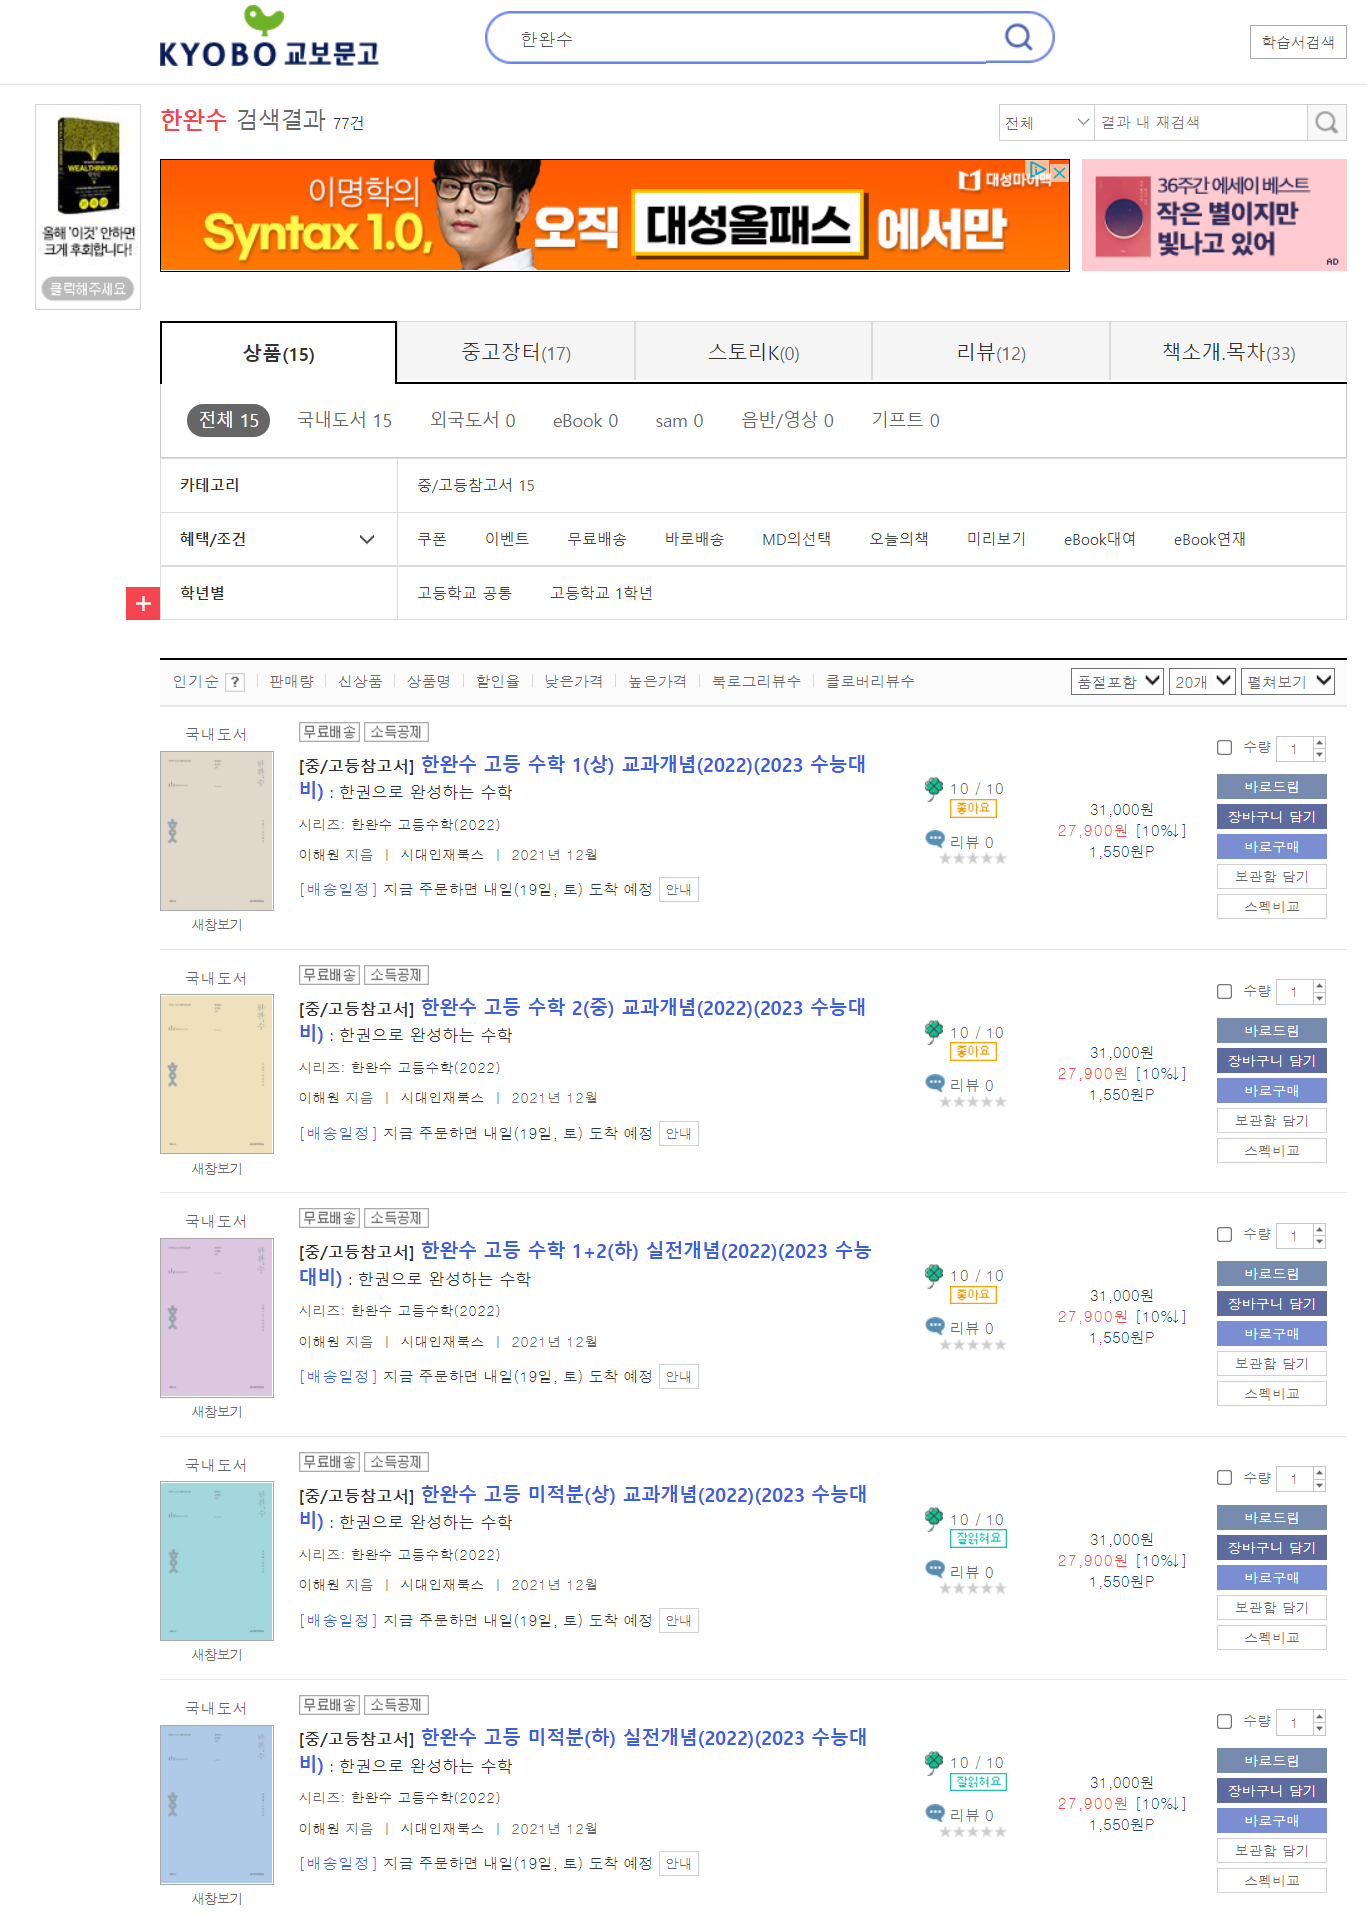The width and height of the screenshot is (1367, 1918).
Task: Click the 학습서검색 button
Action: point(1298,42)
